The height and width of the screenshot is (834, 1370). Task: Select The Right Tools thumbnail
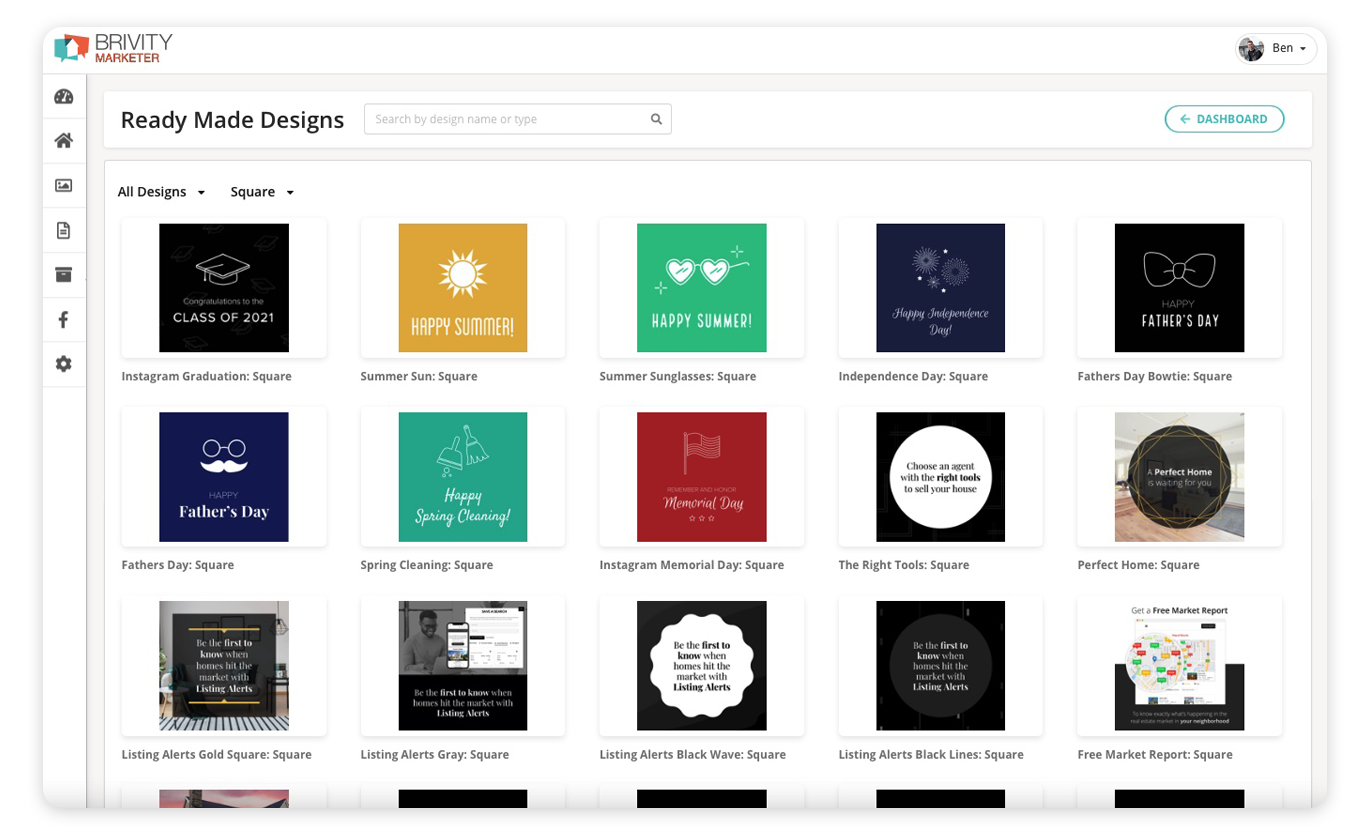pyautogui.click(x=940, y=477)
